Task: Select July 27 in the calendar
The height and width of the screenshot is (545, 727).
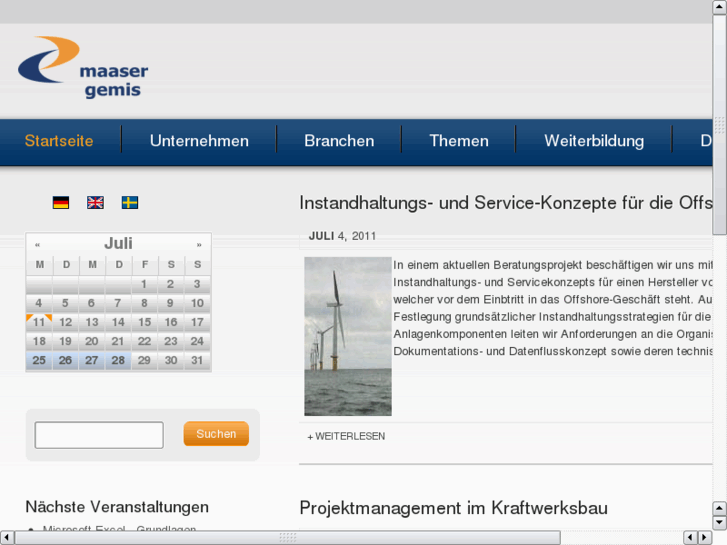Action: pyautogui.click(x=92, y=360)
